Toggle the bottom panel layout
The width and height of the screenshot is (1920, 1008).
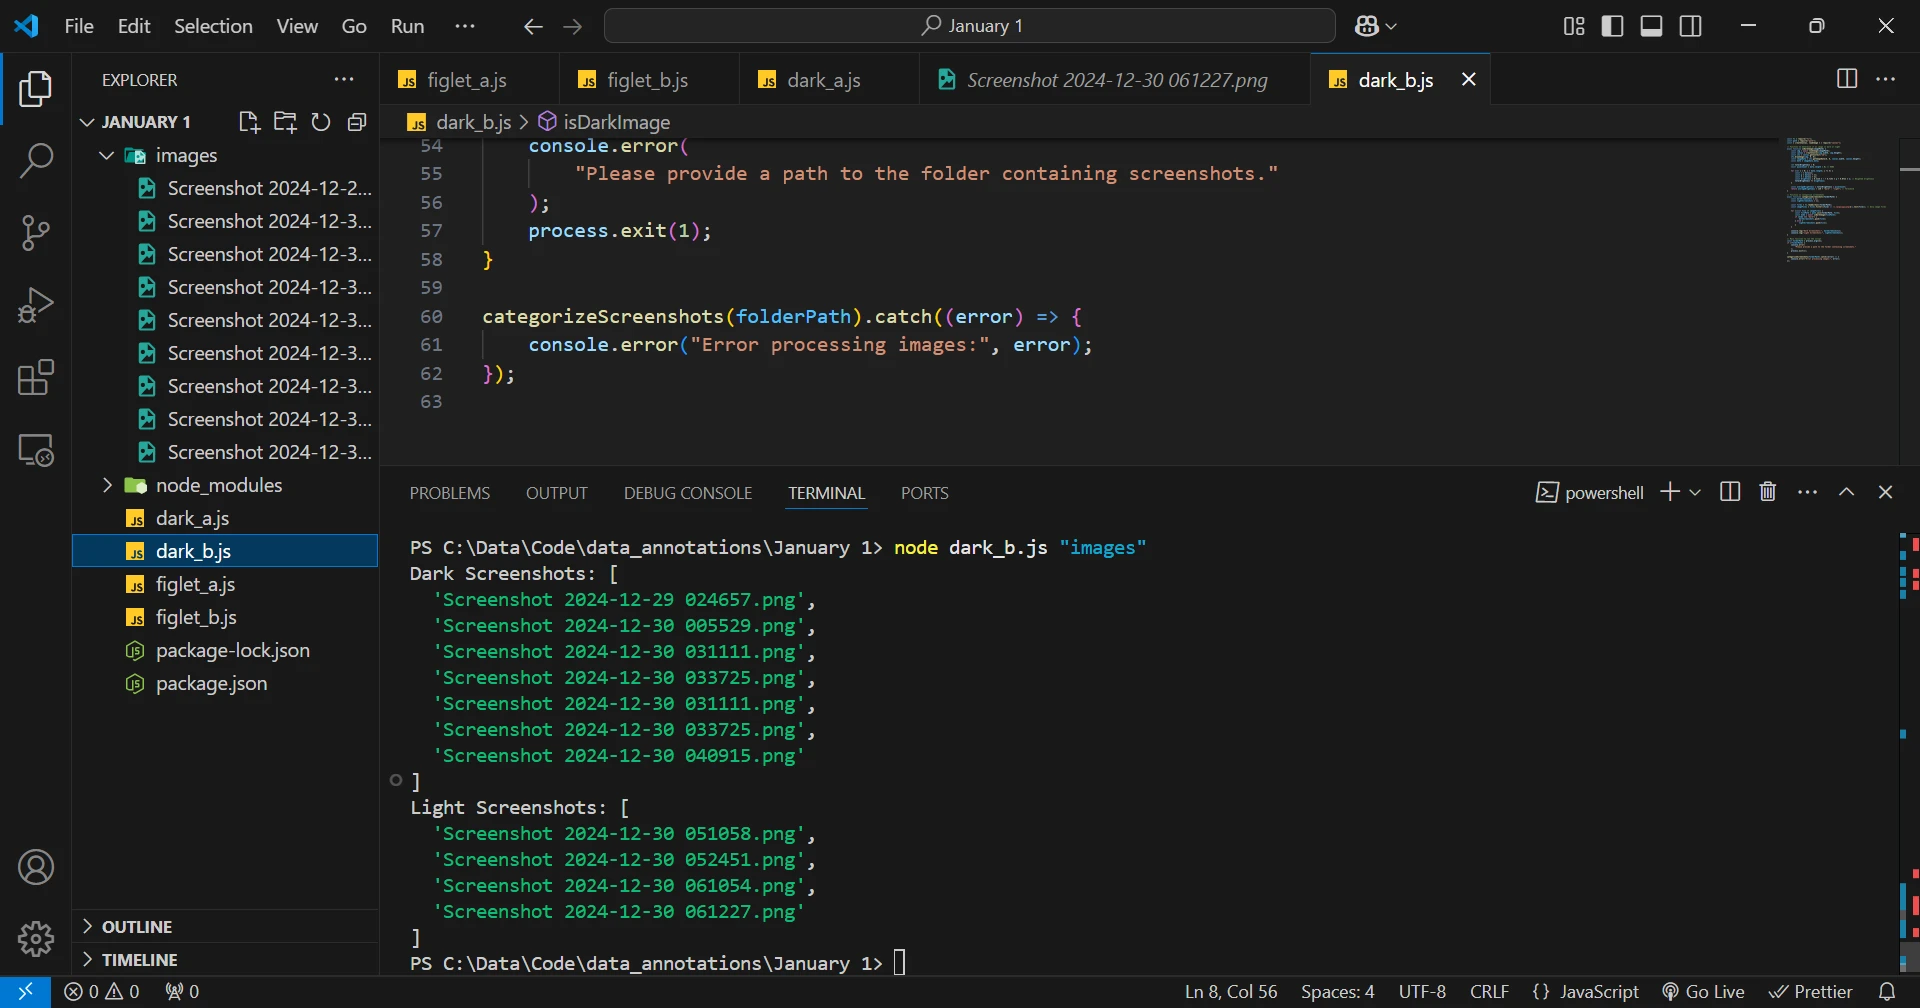tap(1652, 26)
